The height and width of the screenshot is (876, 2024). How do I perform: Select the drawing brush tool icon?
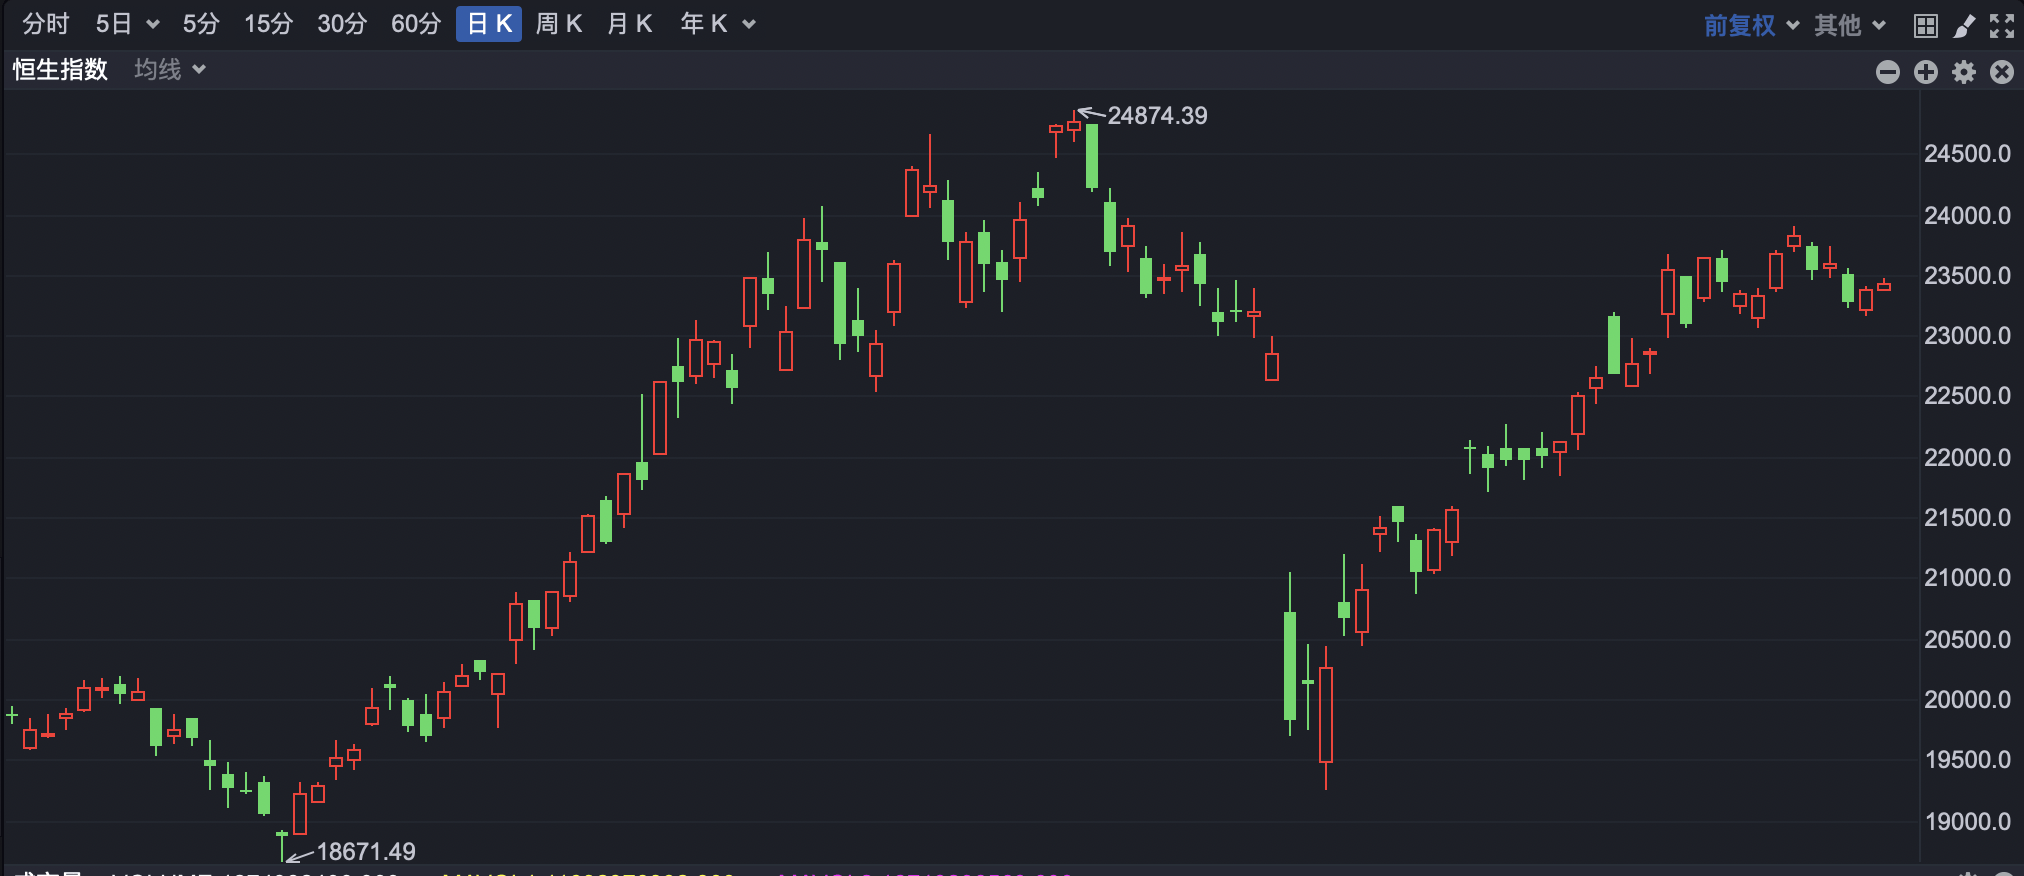click(x=1964, y=26)
